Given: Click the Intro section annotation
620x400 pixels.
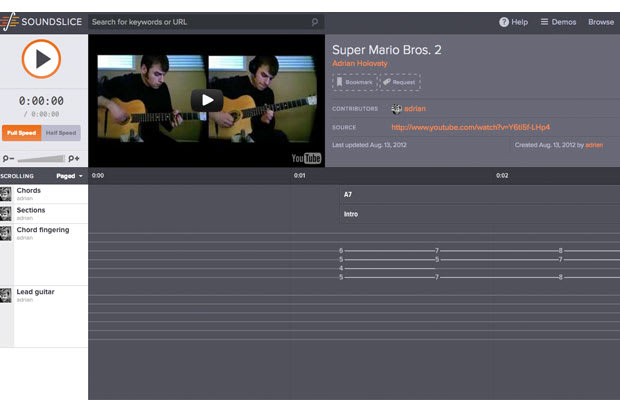Looking at the screenshot, I should tap(351, 214).
